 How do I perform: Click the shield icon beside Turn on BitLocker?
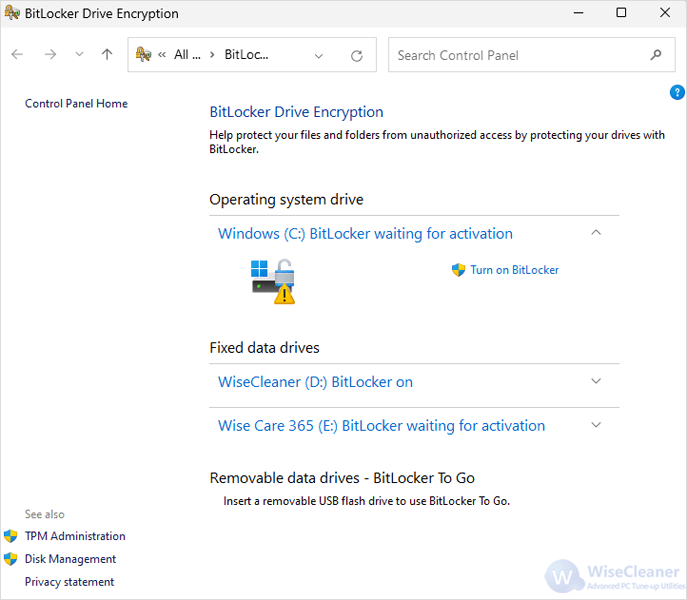458,270
